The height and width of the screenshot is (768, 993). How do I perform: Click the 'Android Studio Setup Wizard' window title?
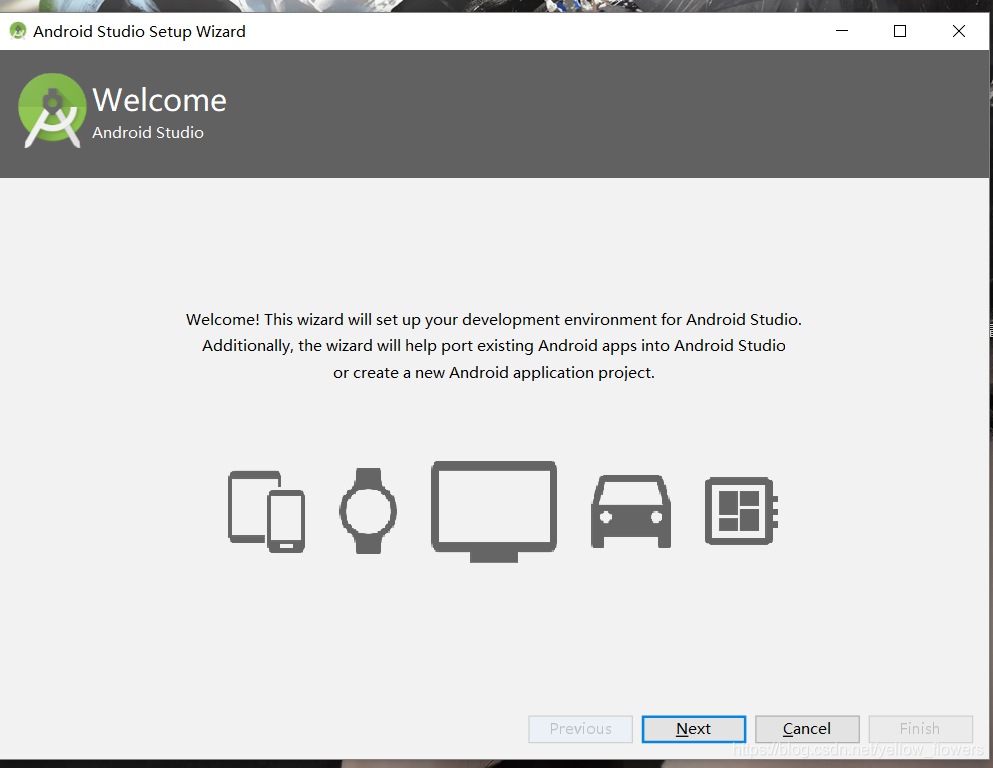point(139,32)
